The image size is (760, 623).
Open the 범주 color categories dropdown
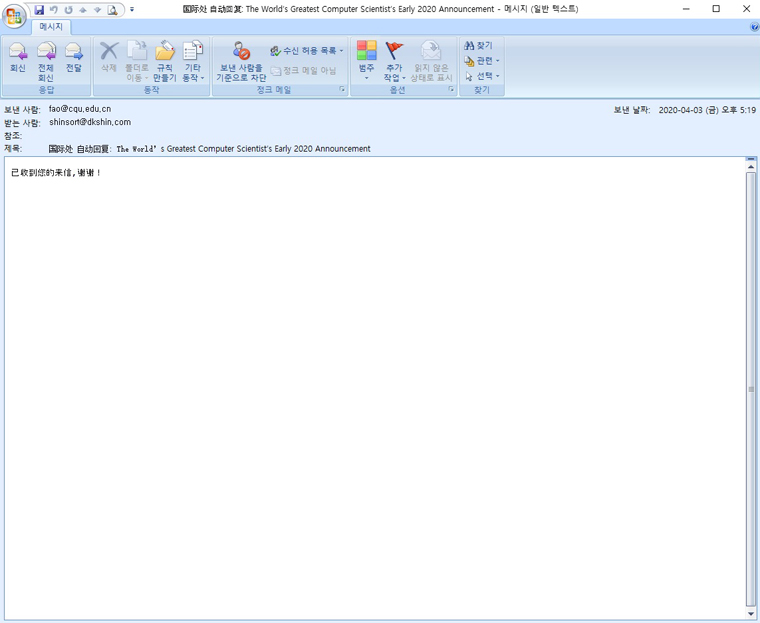tap(366, 60)
